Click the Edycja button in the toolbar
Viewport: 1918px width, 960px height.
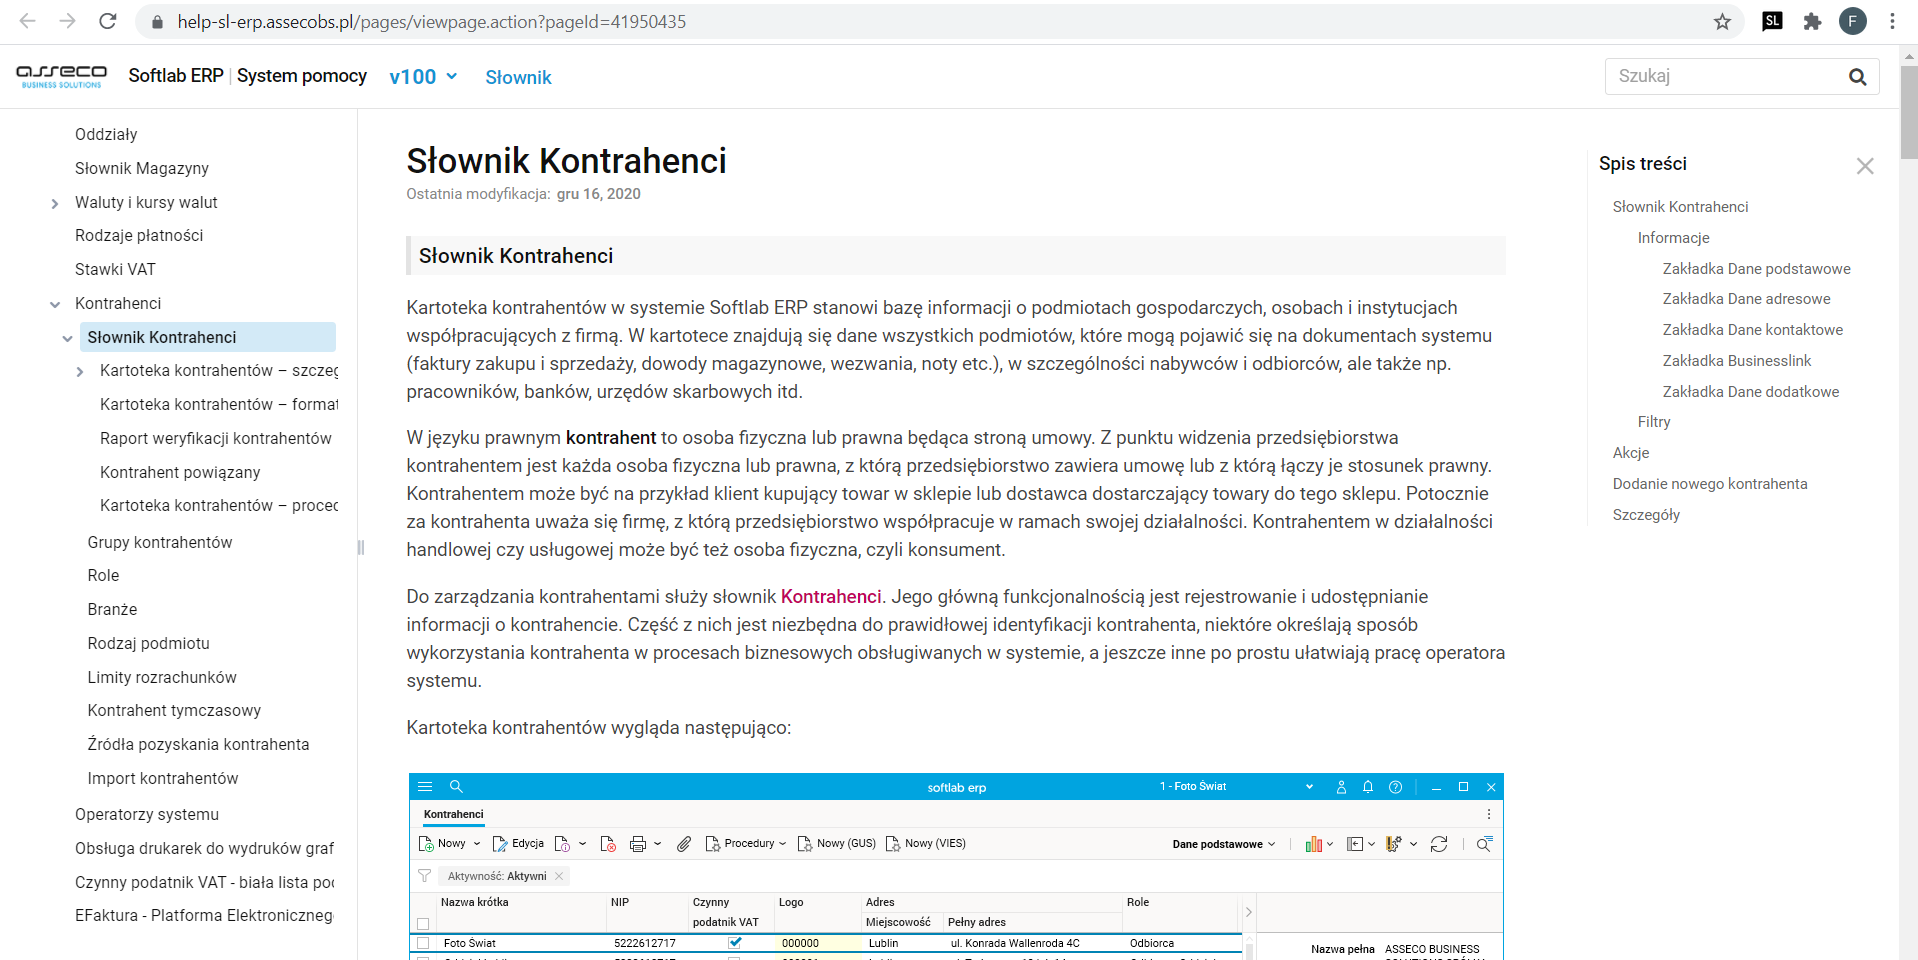point(518,844)
